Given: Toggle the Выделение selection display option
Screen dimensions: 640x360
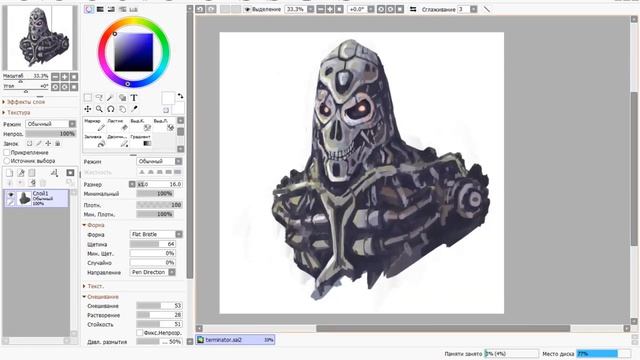Looking at the screenshot, I should coord(262,9).
